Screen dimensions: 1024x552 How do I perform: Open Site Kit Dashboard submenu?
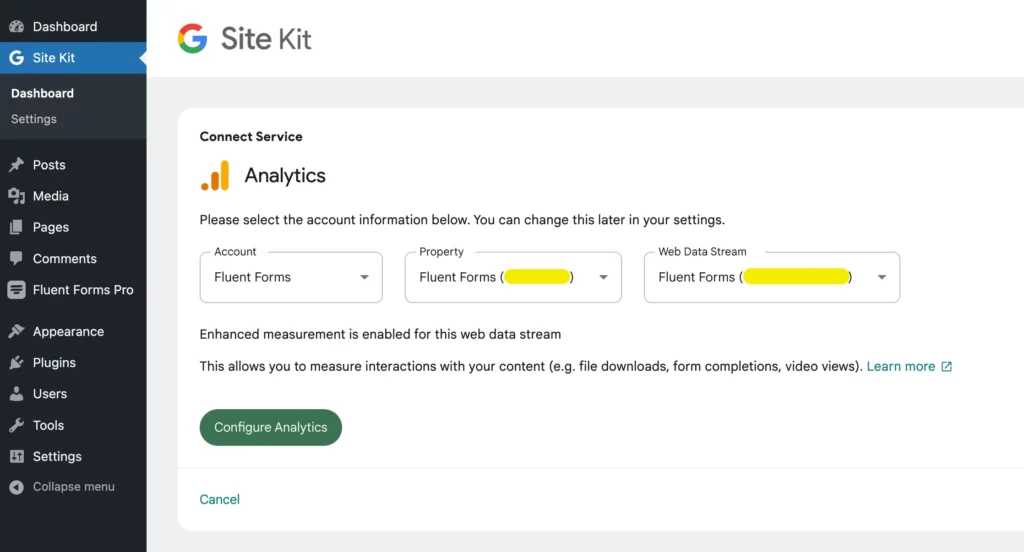pos(42,93)
